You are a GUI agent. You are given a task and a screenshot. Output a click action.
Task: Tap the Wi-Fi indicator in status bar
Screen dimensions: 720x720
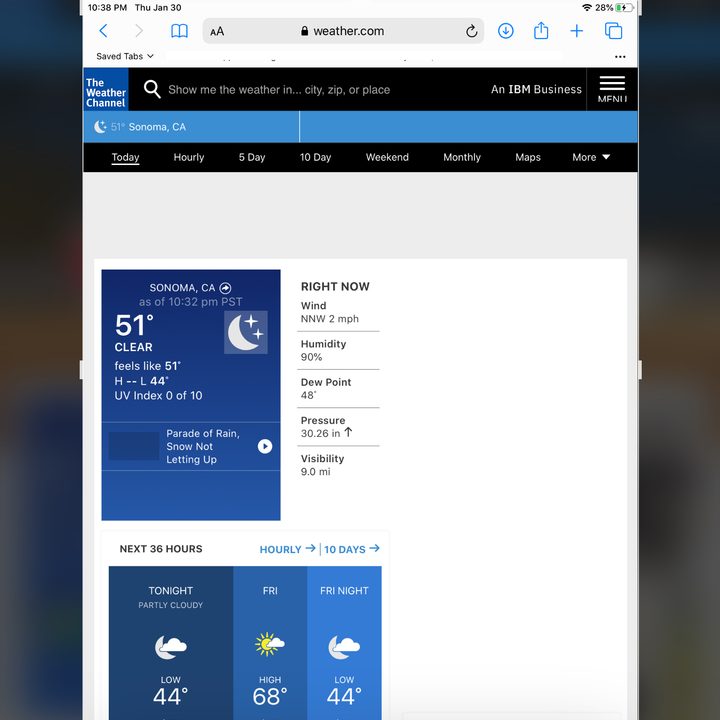click(587, 7)
